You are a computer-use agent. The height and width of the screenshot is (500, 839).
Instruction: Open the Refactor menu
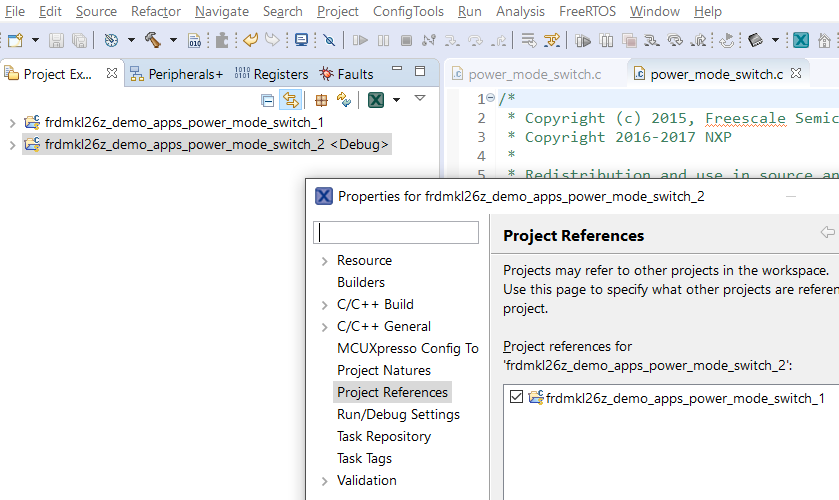click(156, 11)
